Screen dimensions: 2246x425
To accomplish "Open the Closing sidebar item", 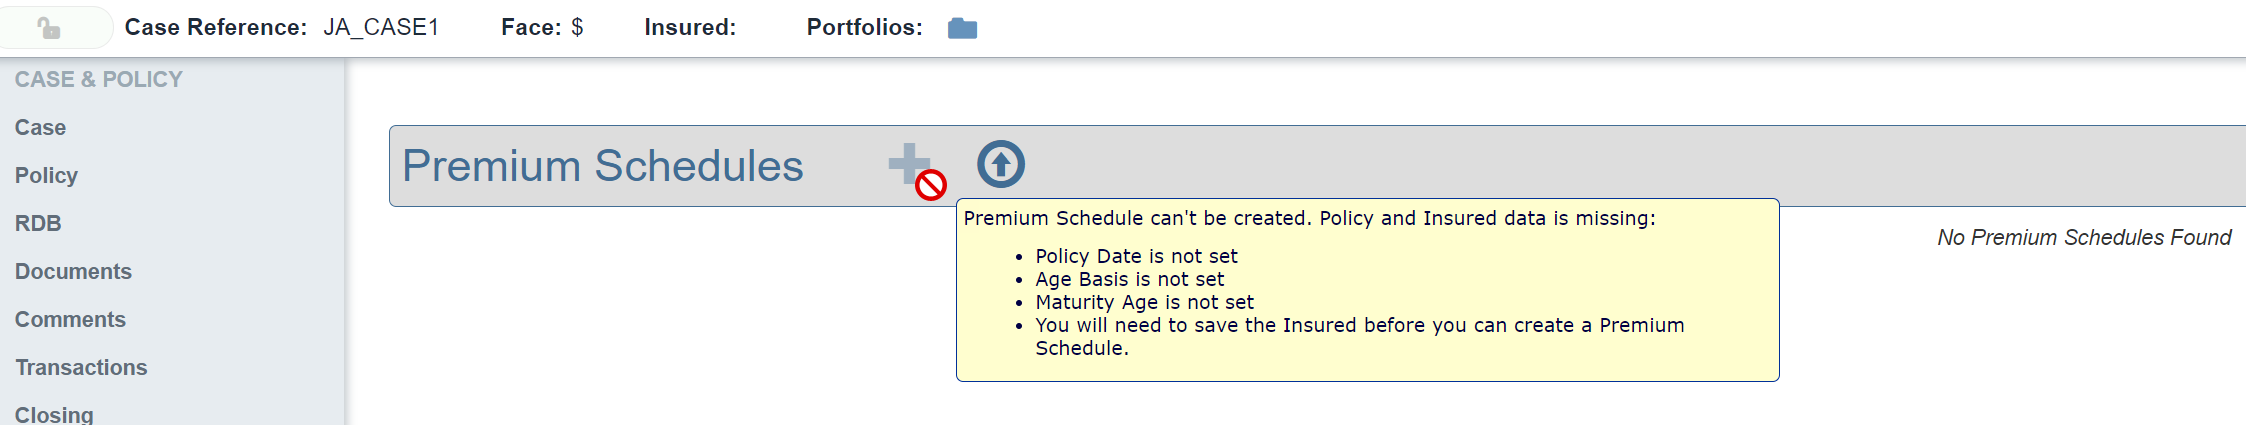I will pyautogui.click(x=54, y=414).
